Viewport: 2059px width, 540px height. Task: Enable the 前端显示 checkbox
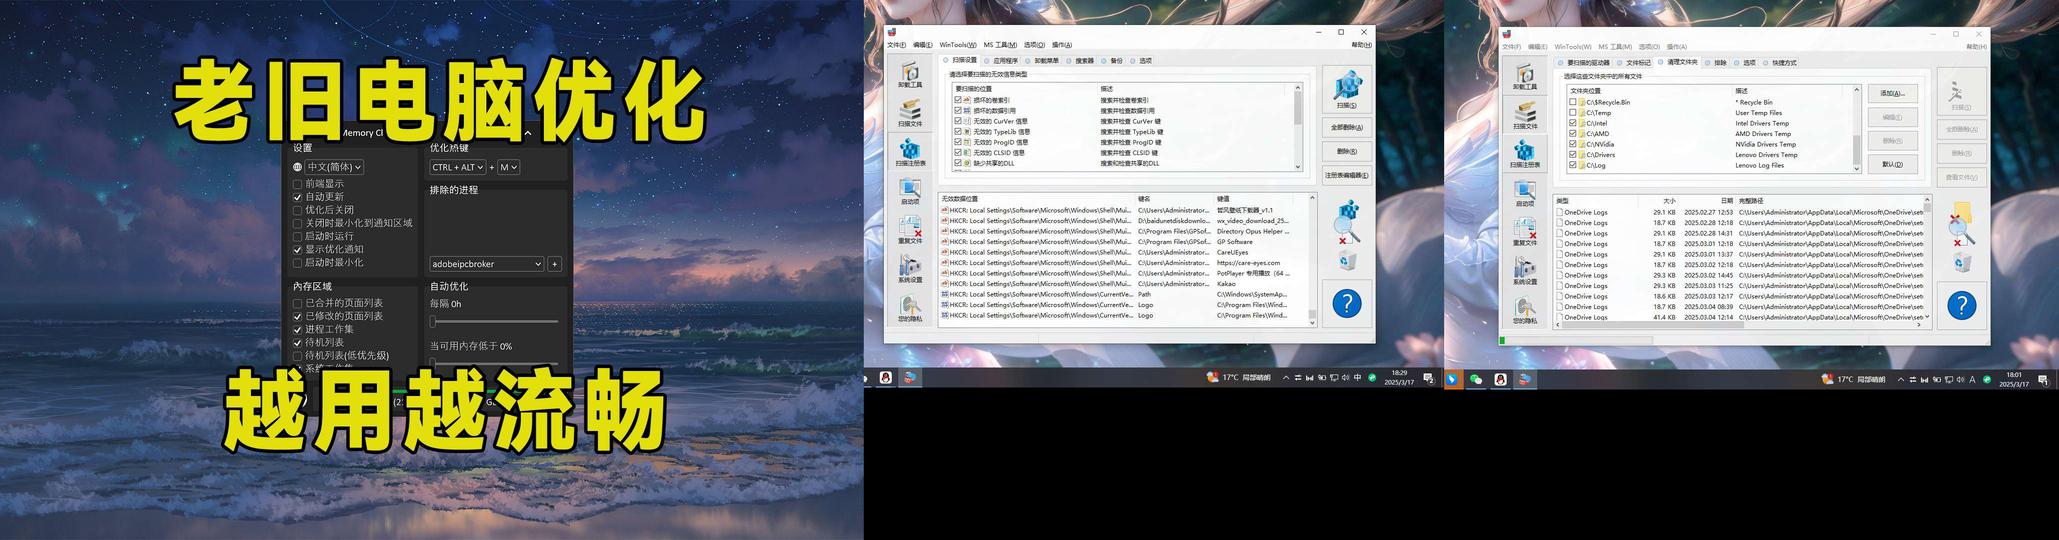tap(297, 184)
